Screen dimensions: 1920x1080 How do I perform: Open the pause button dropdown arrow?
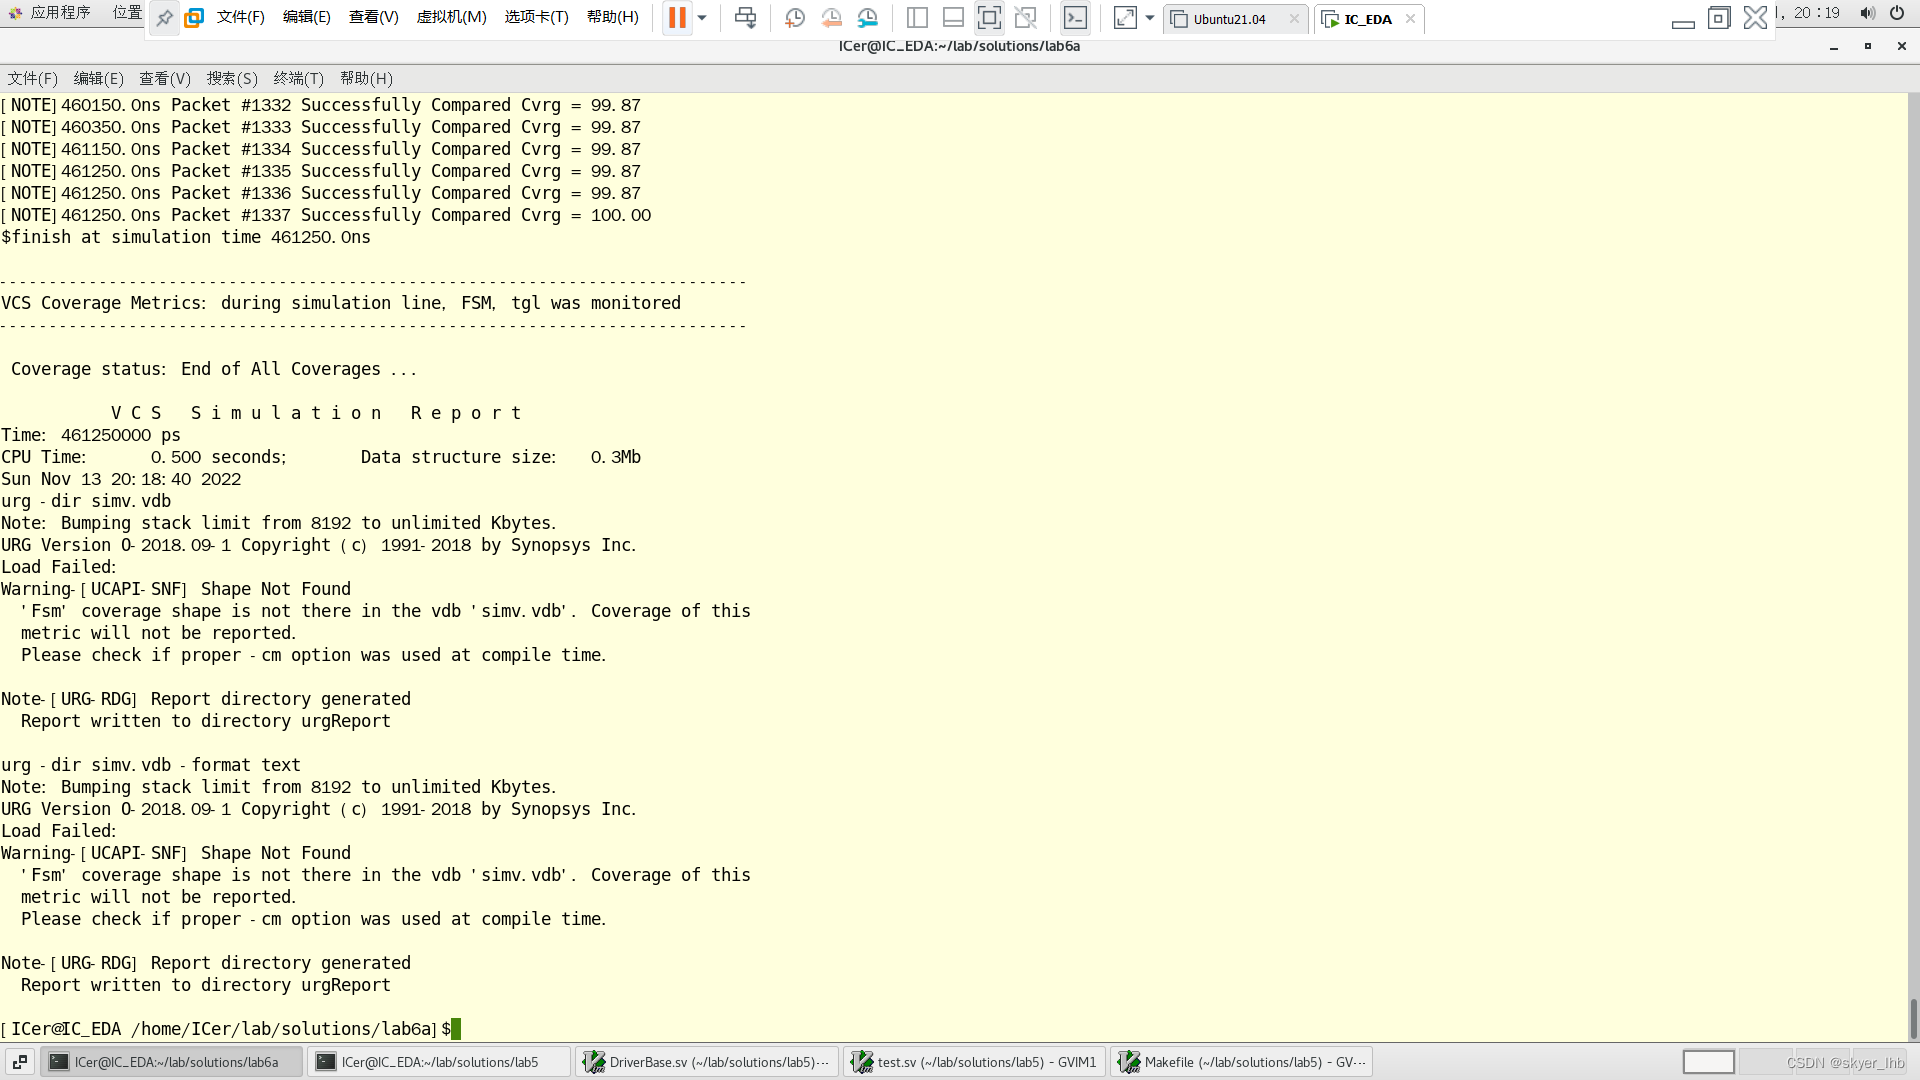[x=702, y=17]
